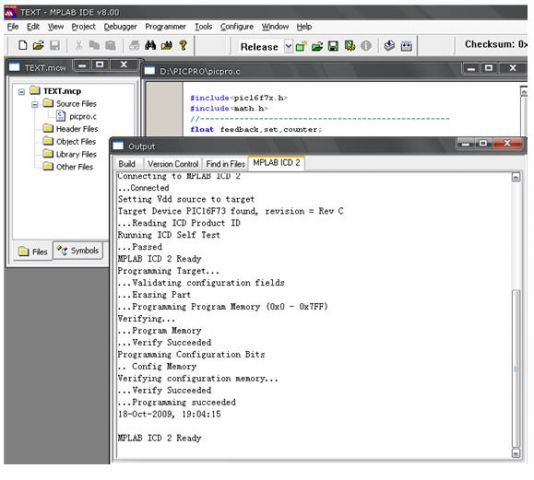Minimize the Output window
Image resolution: width=534 pixels, height=480 pixels.
point(466,144)
